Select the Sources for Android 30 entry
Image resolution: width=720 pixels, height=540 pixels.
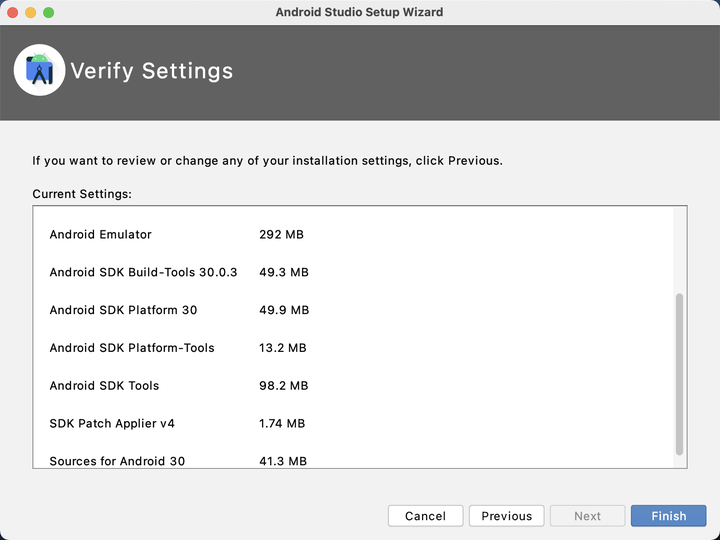tap(117, 461)
